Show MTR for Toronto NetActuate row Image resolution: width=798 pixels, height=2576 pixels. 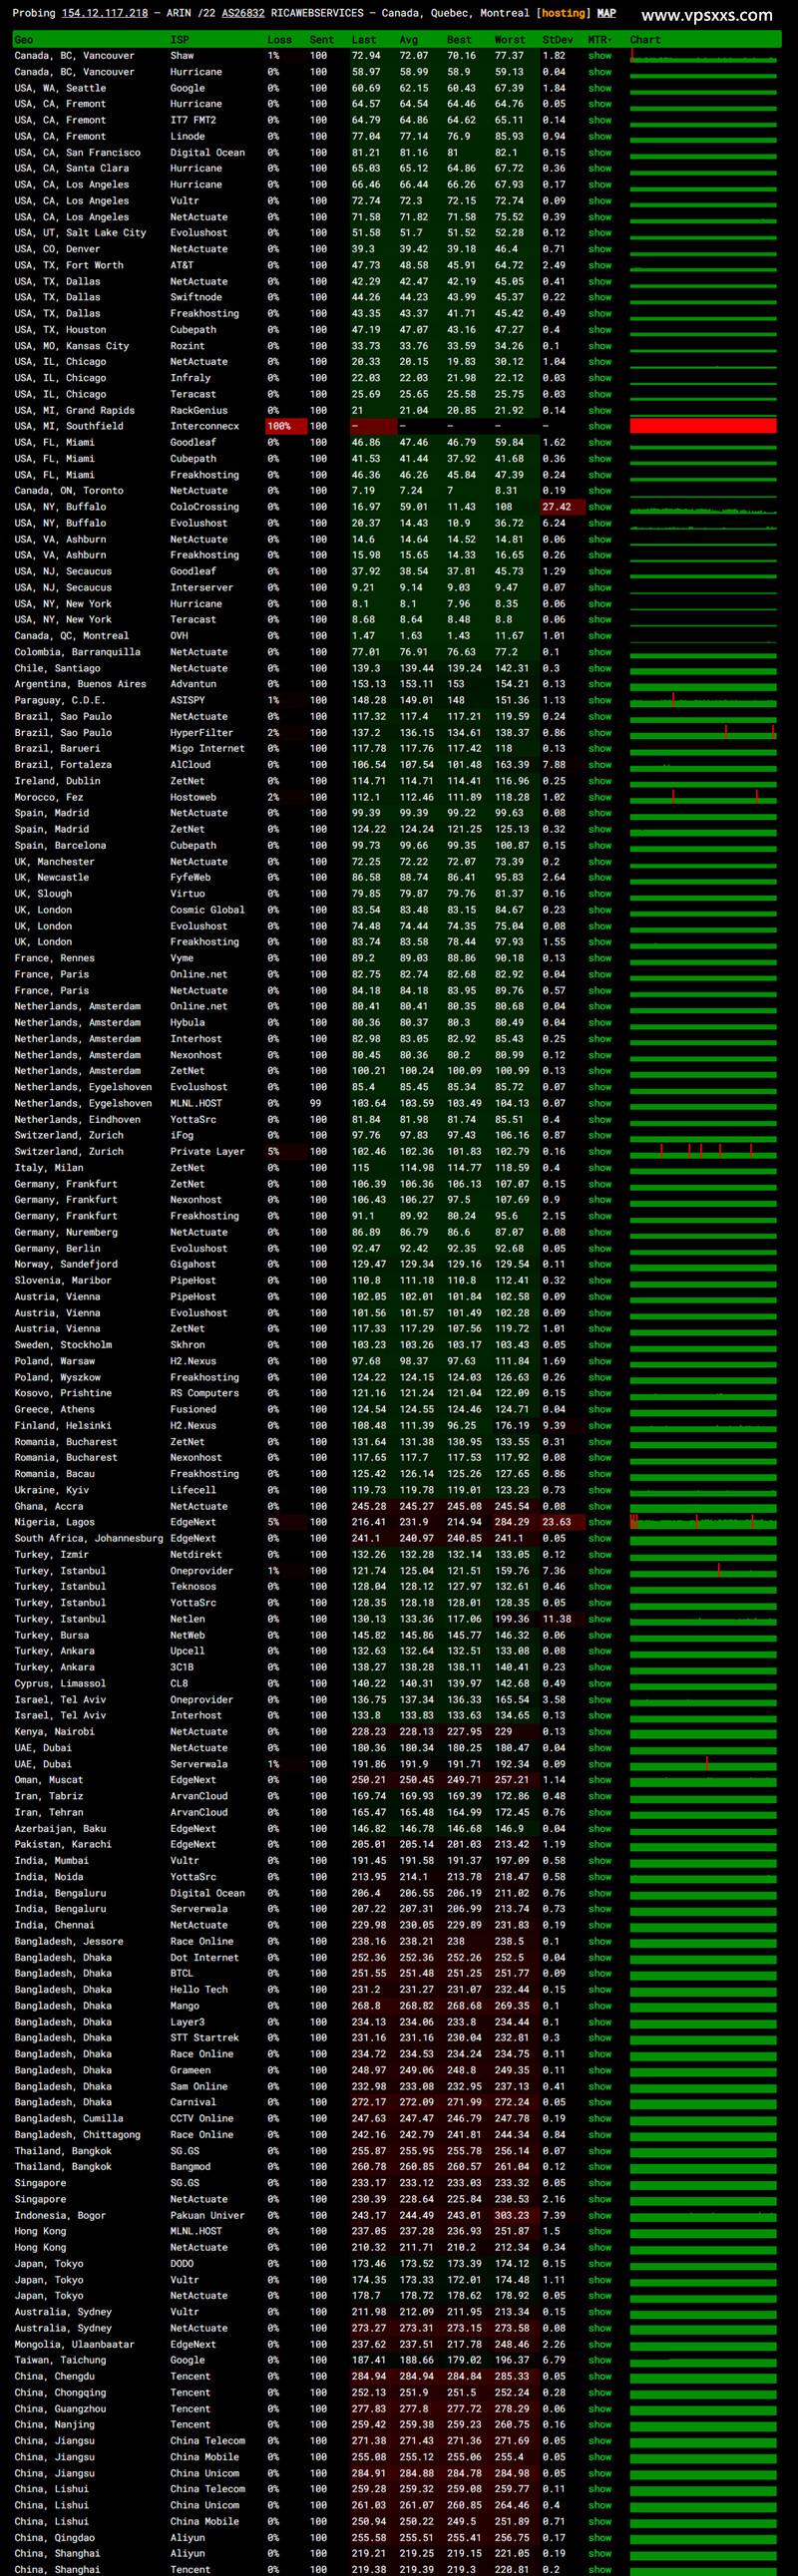[x=600, y=491]
